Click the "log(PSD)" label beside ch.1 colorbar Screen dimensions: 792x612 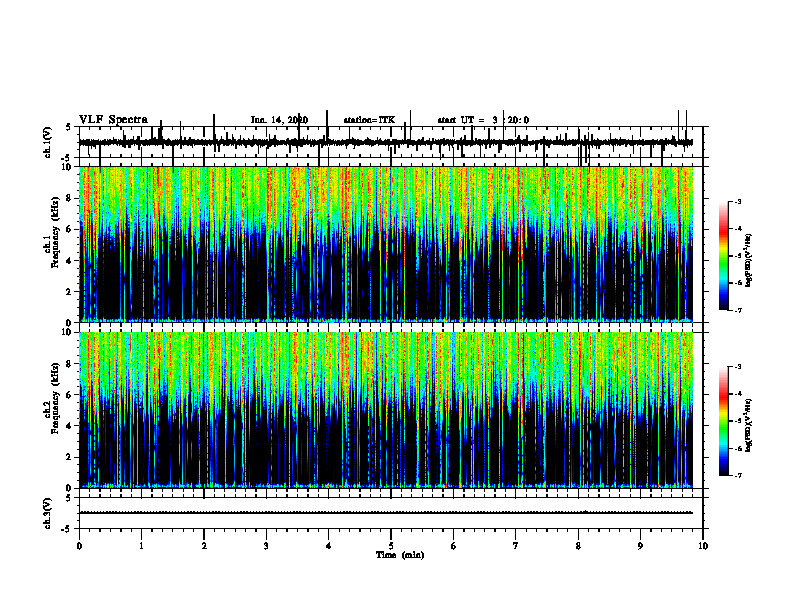(749, 261)
